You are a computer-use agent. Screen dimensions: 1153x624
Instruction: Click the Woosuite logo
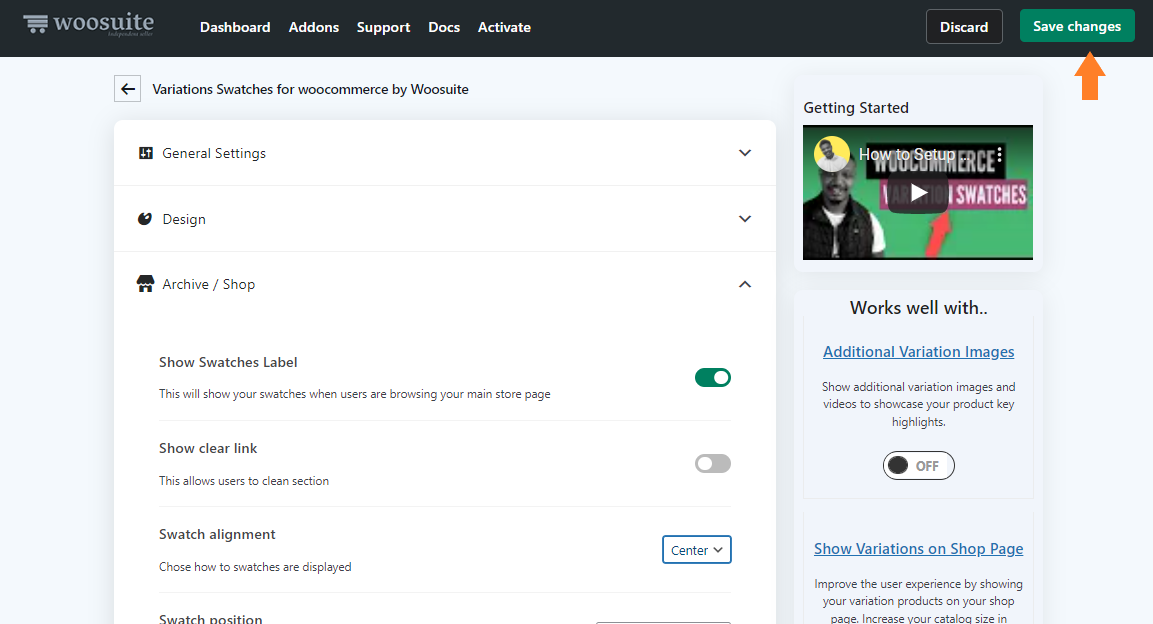point(88,24)
